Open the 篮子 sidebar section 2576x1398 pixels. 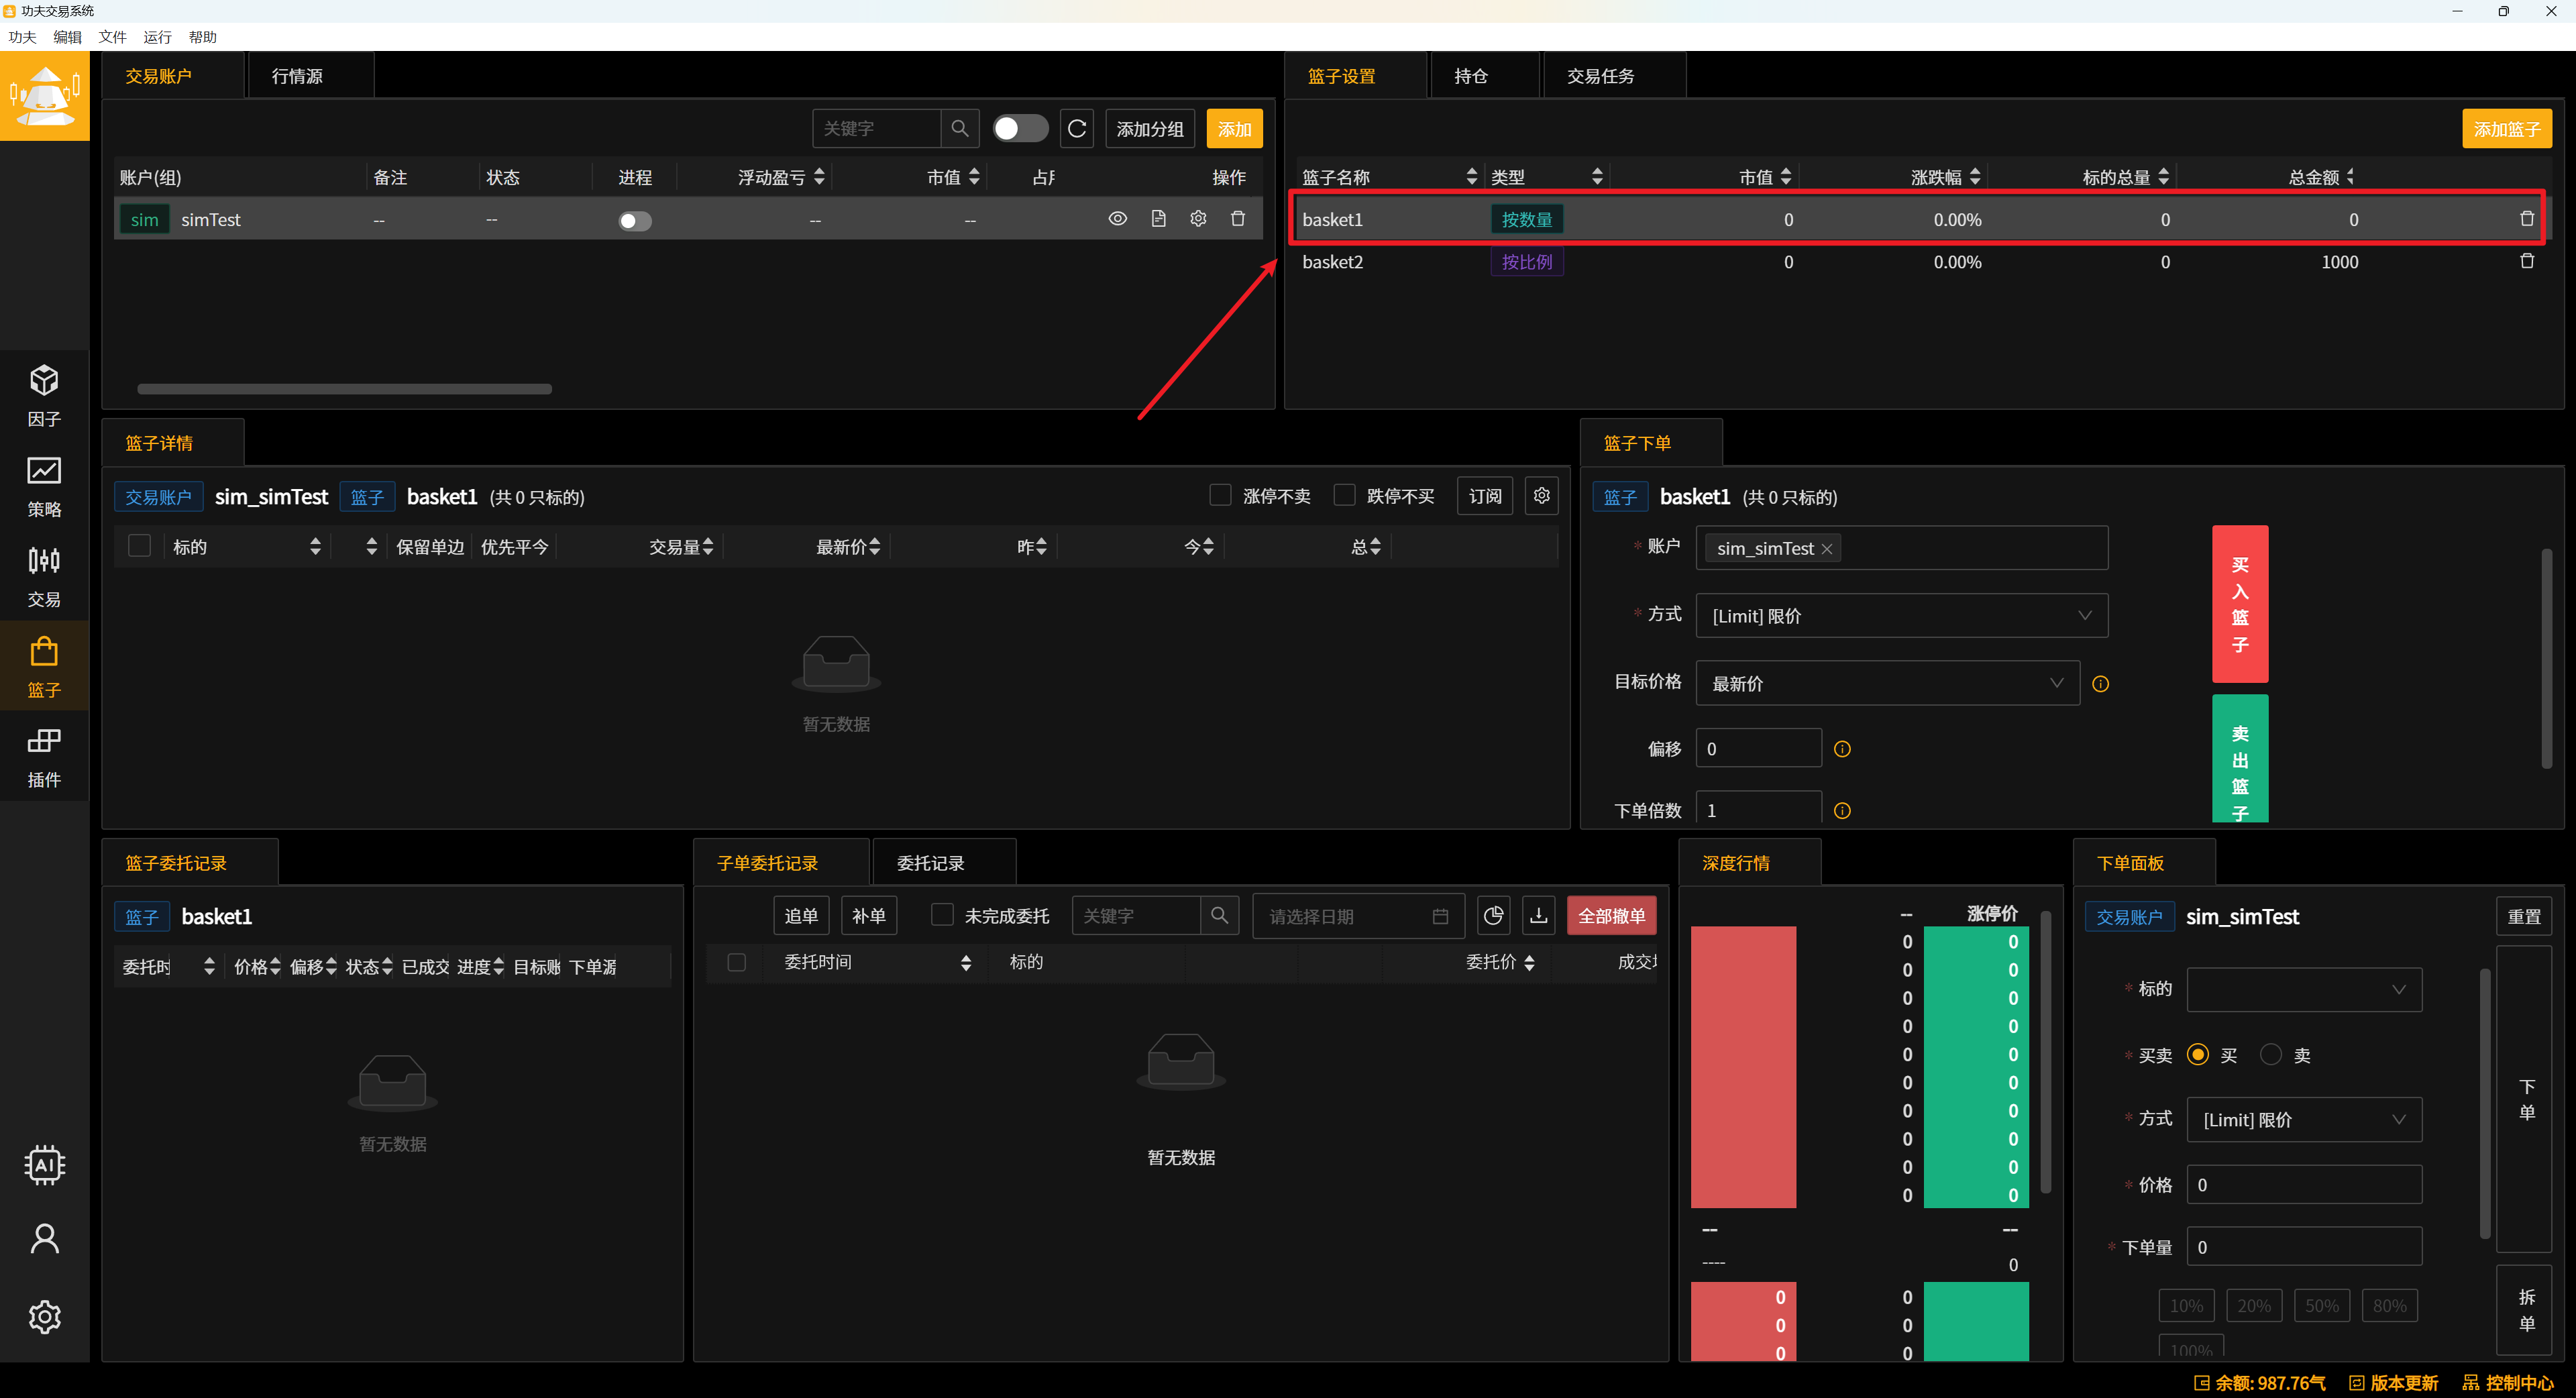click(x=44, y=667)
